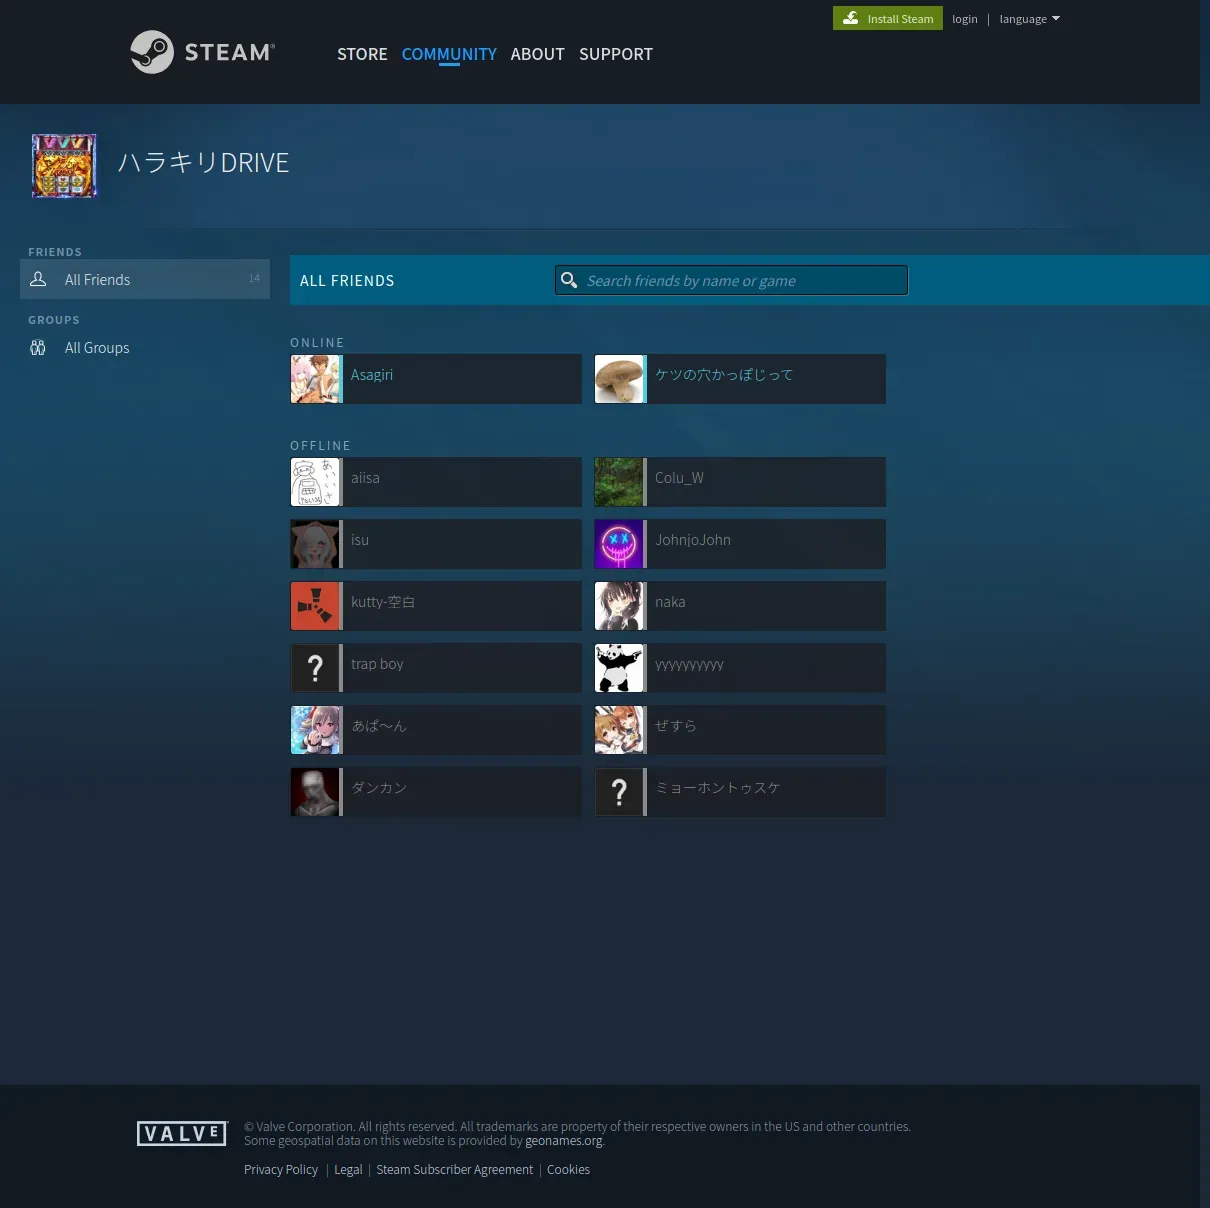Go to the STORE menu
Viewport: 1210px width, 1208px height.
pos(362,54)
